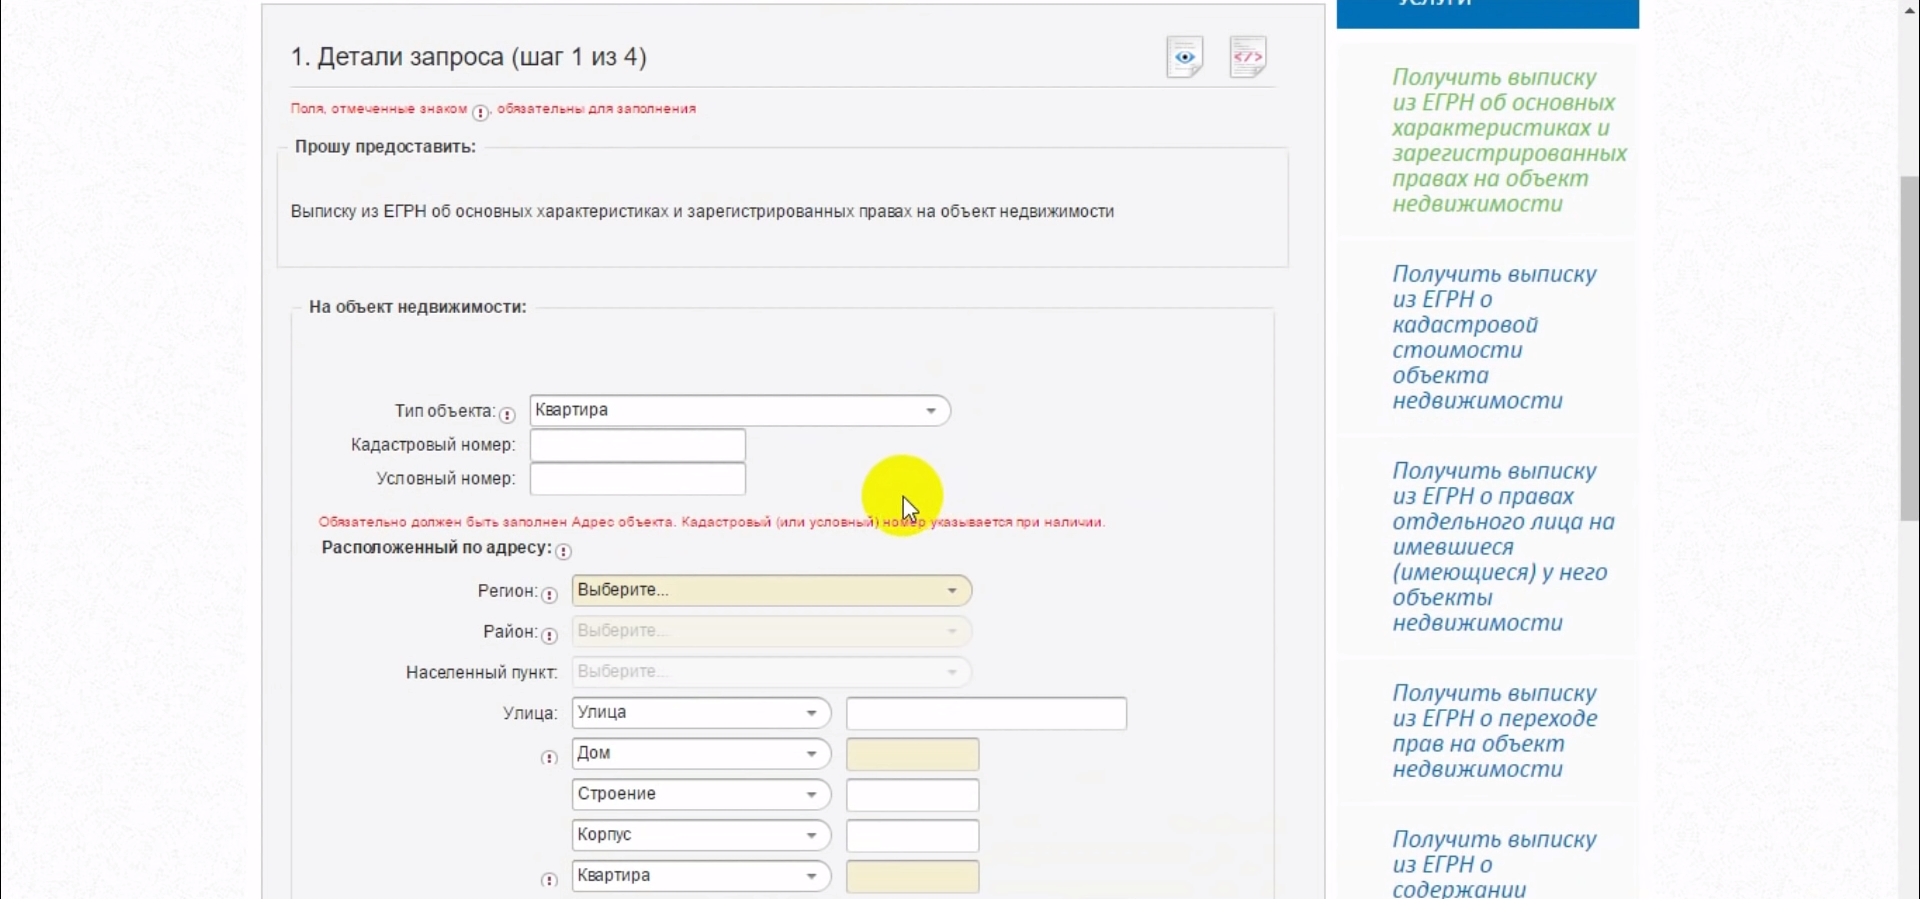Click required-field mark next to Тип объекта
Image resolution: width=1920 pixels, height=899 pixels.
[x=508, y=414]
